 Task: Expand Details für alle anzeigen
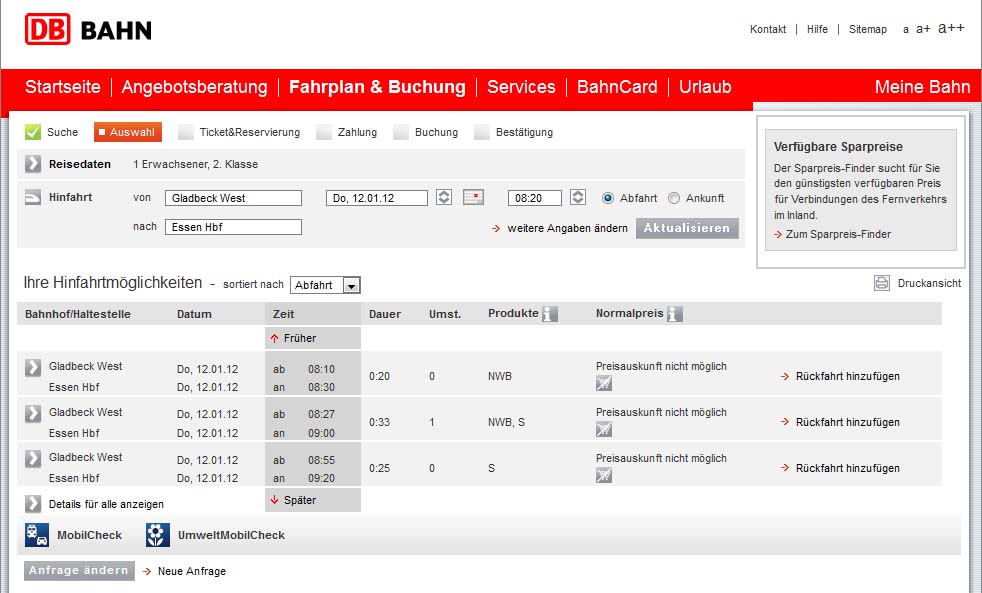tap(33, 504)
